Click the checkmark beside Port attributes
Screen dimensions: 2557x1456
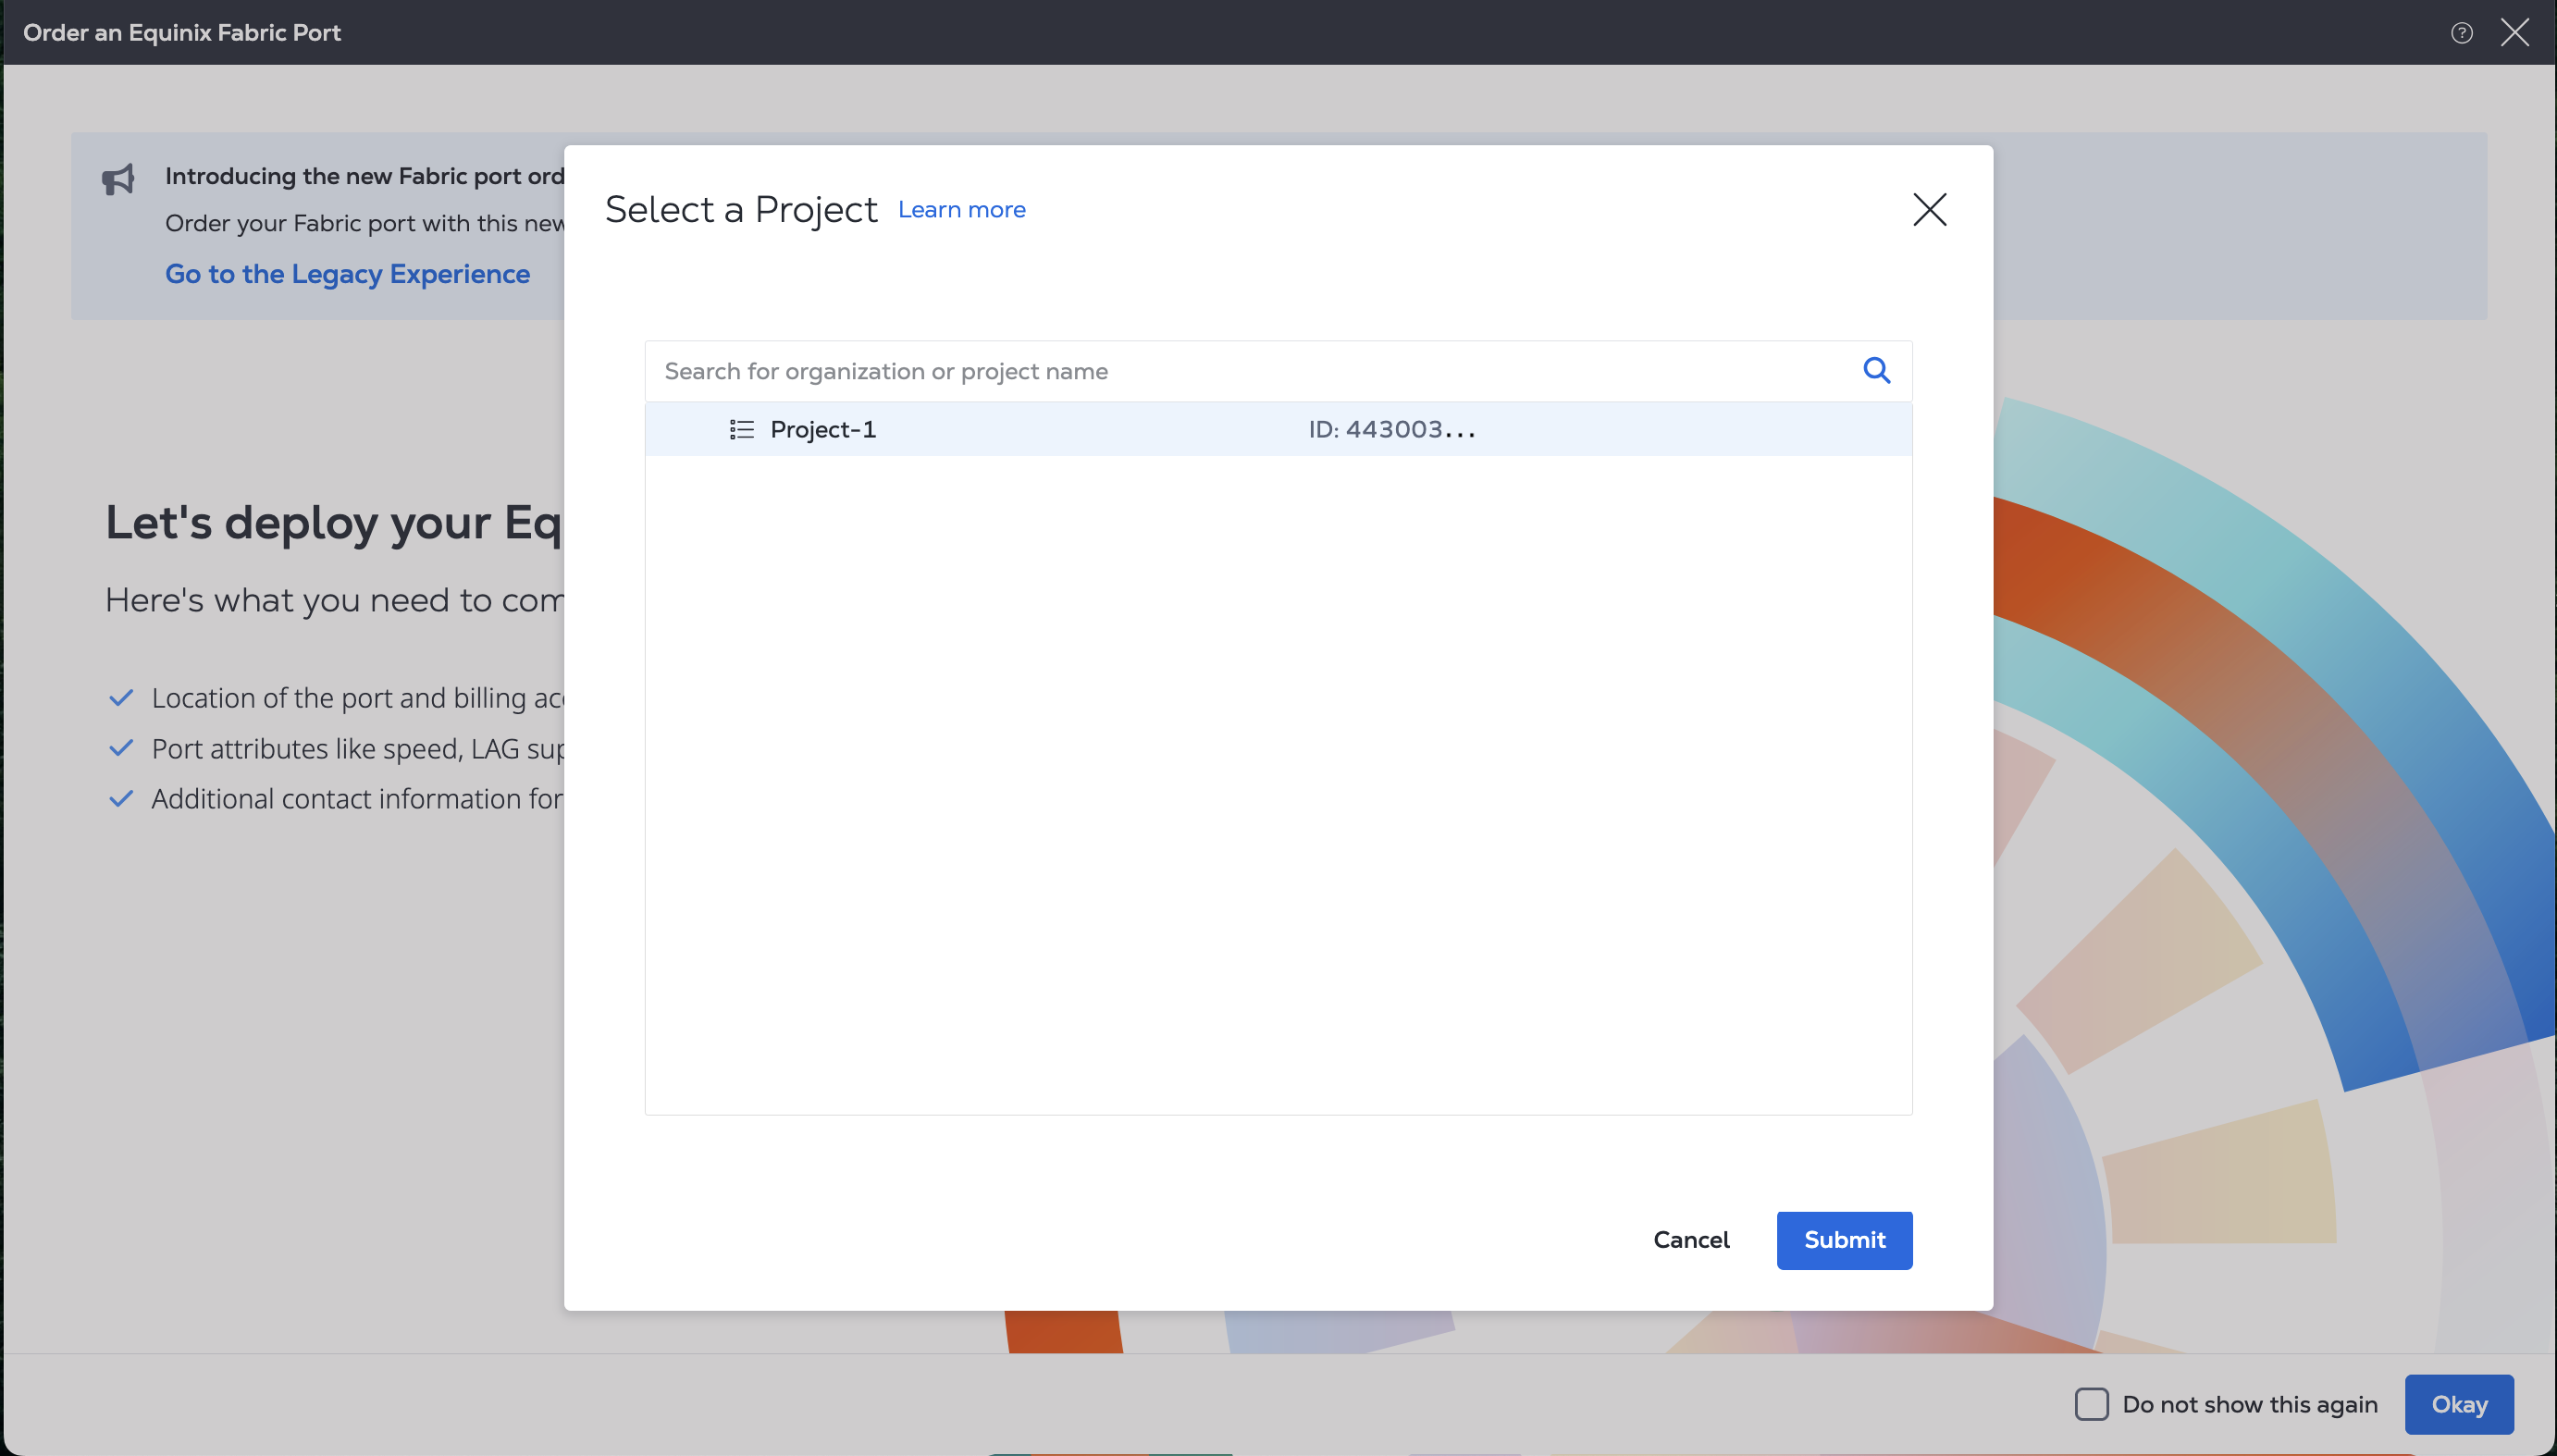(x=121, y=748)
